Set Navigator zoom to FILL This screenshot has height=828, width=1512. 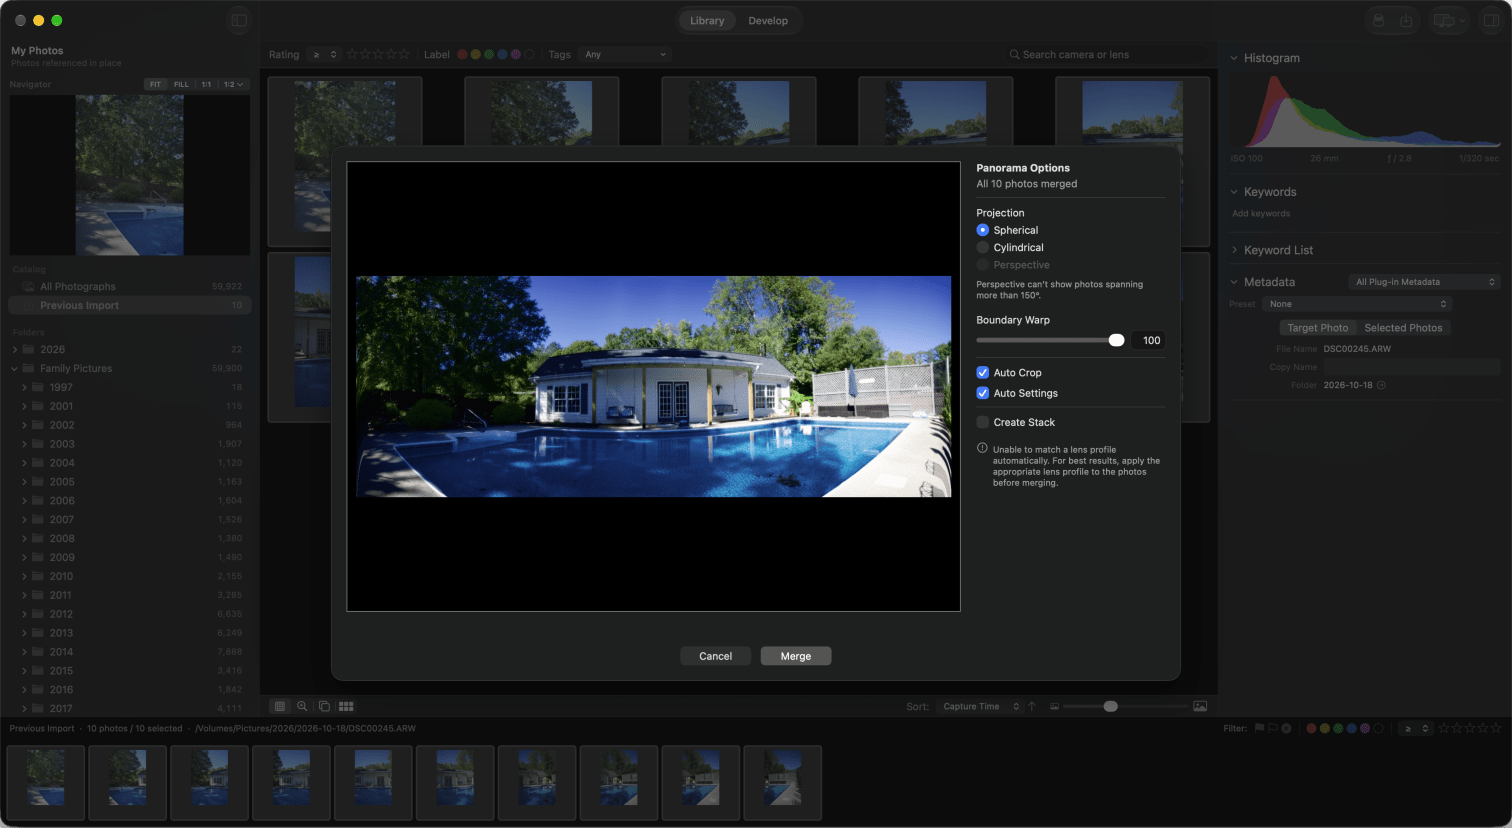[181, 85]
